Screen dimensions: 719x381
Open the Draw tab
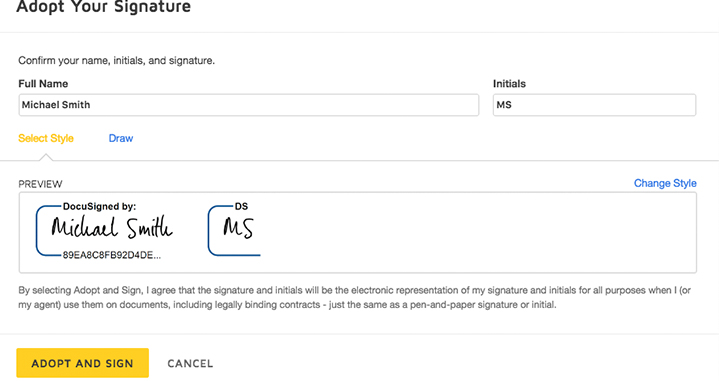(121, 138)
